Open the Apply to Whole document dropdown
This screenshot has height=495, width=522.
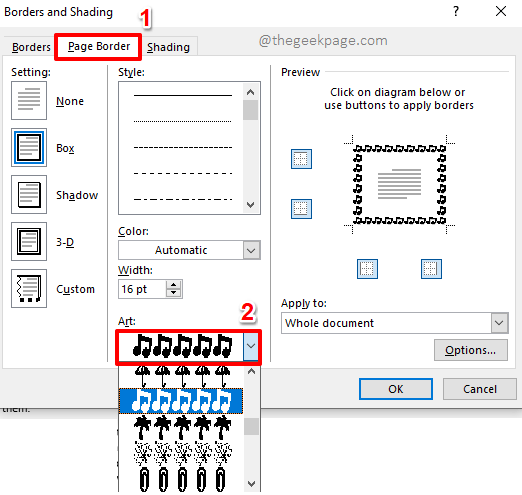tap(395, 323)
